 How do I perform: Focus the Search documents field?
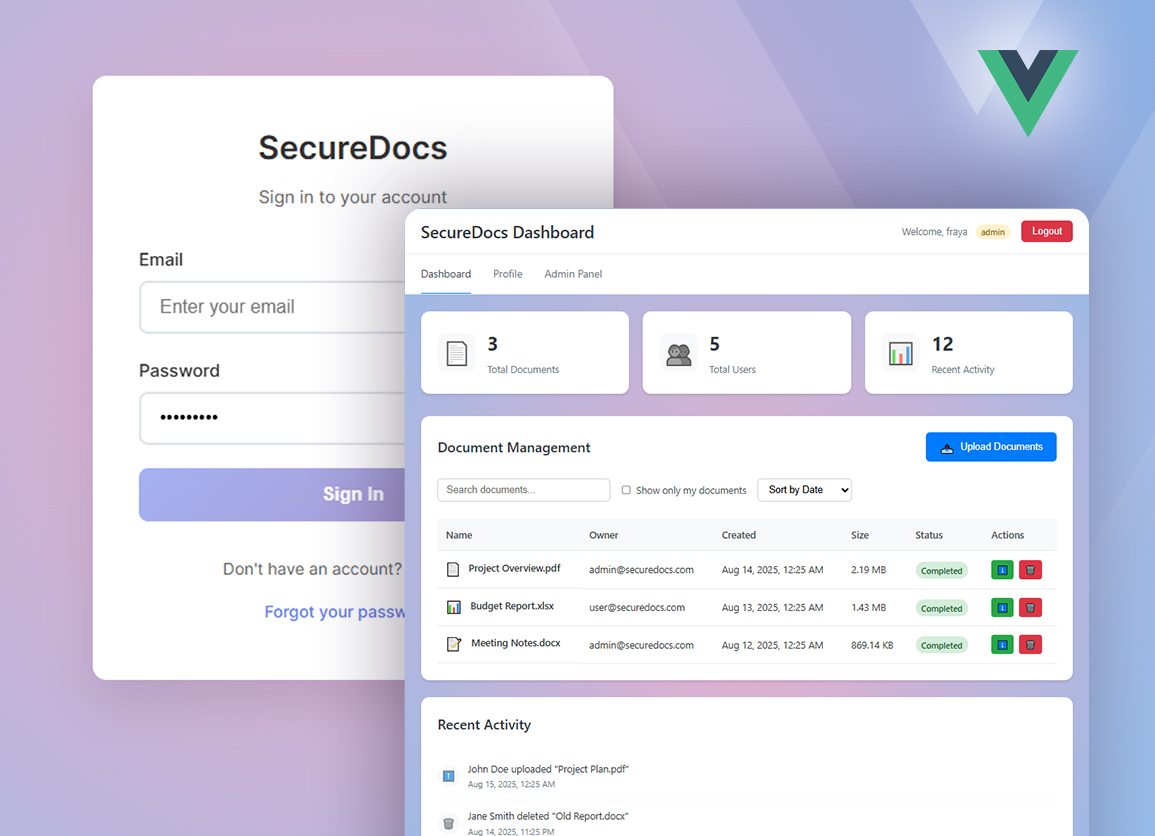[x=523, y=490]
